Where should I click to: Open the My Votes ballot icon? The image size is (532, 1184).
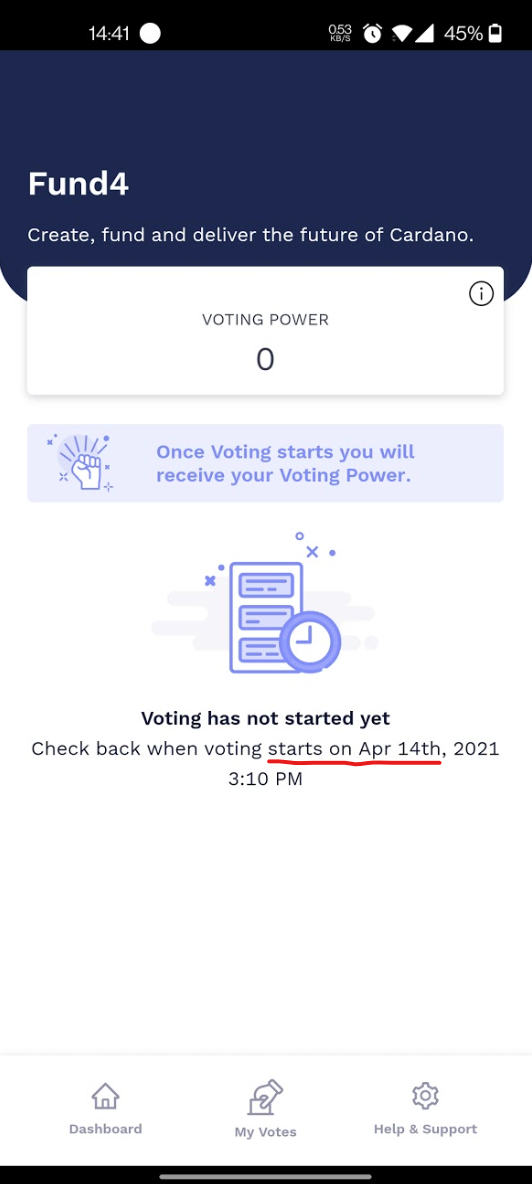[265, 1097]
